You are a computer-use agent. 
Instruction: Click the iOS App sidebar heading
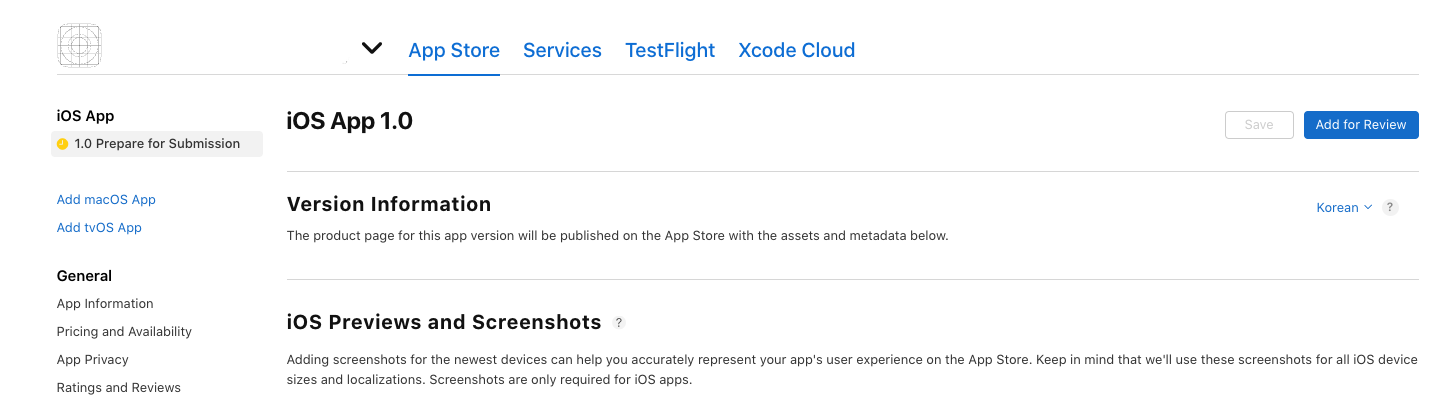[85, 116]
